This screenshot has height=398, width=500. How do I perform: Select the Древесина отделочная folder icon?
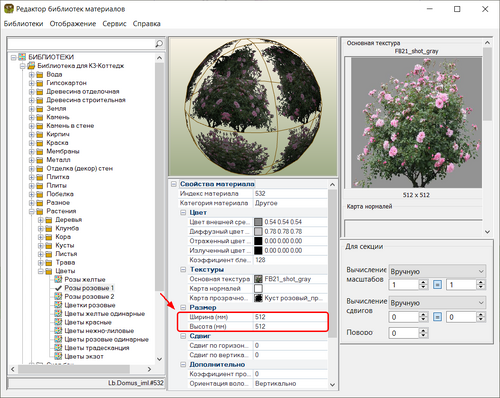[x=40, y=92]
